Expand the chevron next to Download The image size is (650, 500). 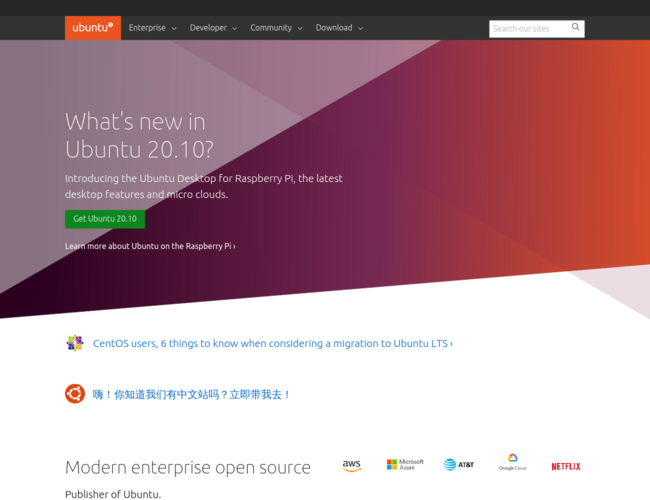point(361,29)
